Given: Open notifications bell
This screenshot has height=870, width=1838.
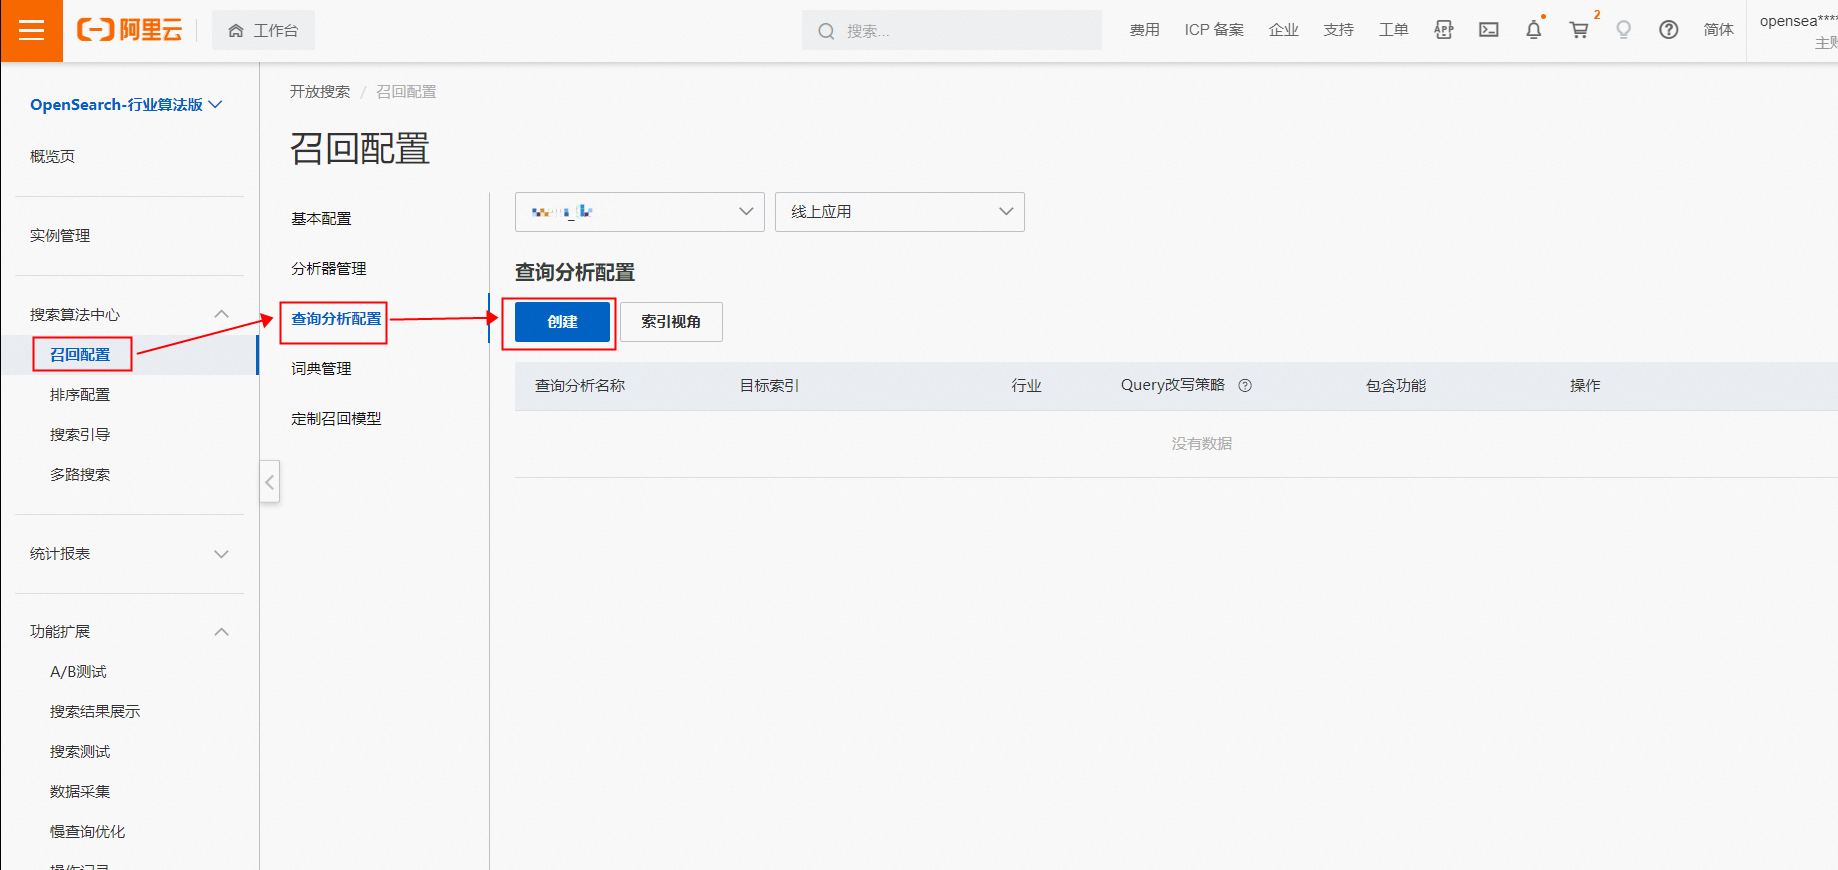Looking at the screenshot, I should (x=1534, y=30).
